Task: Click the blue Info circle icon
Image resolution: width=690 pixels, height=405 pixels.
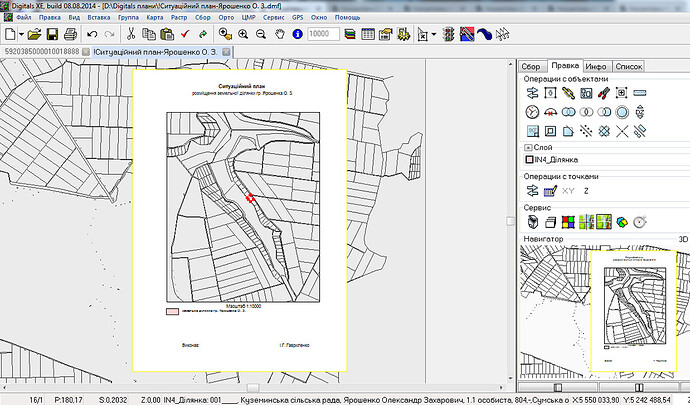Action: pos(297,34)
